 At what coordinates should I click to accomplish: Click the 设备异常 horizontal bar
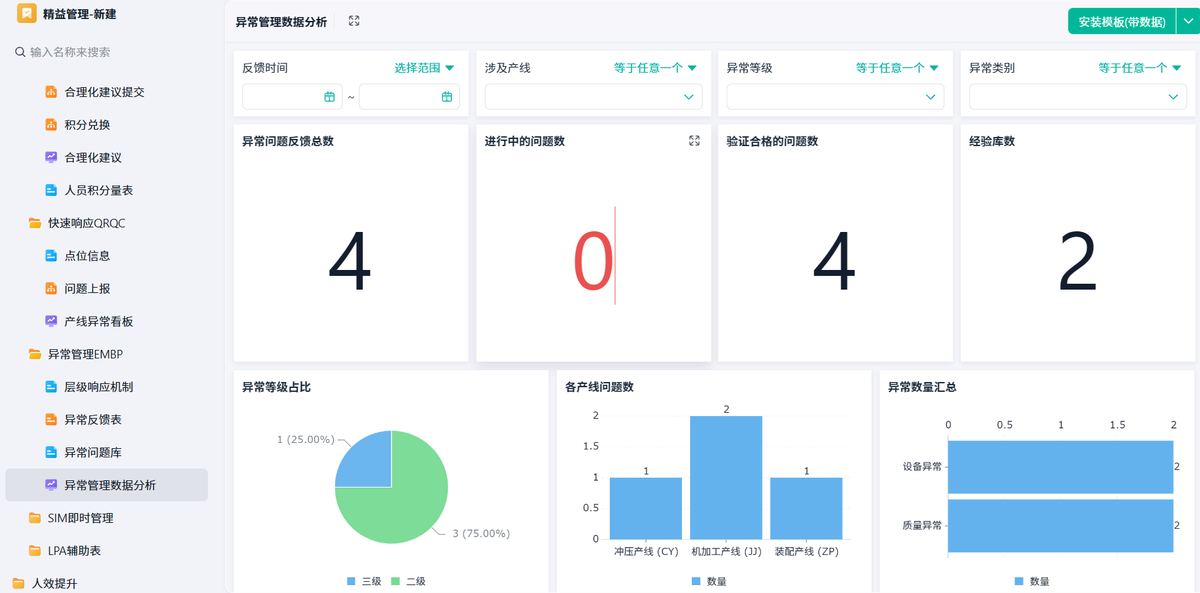click(x=1060, y=466)
